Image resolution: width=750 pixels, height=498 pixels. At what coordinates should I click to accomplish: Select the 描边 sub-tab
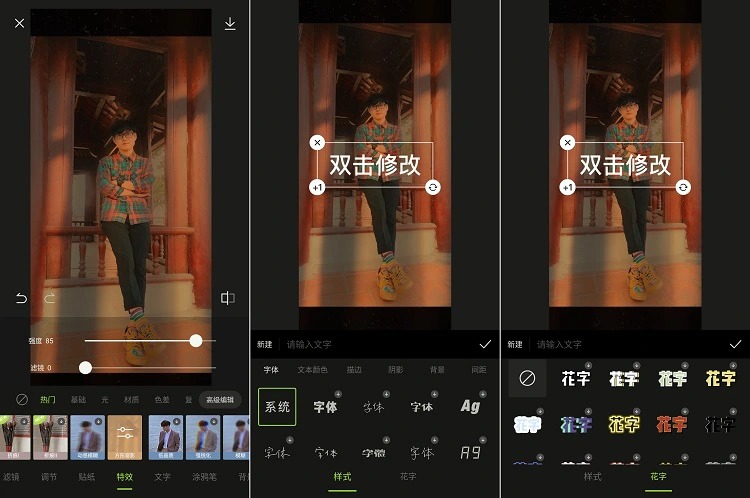coord(354,369)
